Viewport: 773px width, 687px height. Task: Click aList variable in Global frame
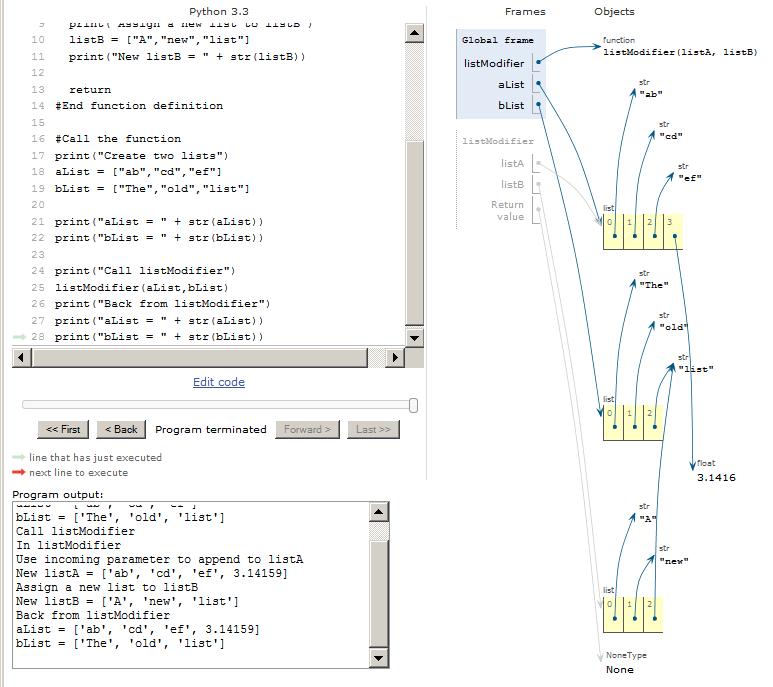(511, 85)
